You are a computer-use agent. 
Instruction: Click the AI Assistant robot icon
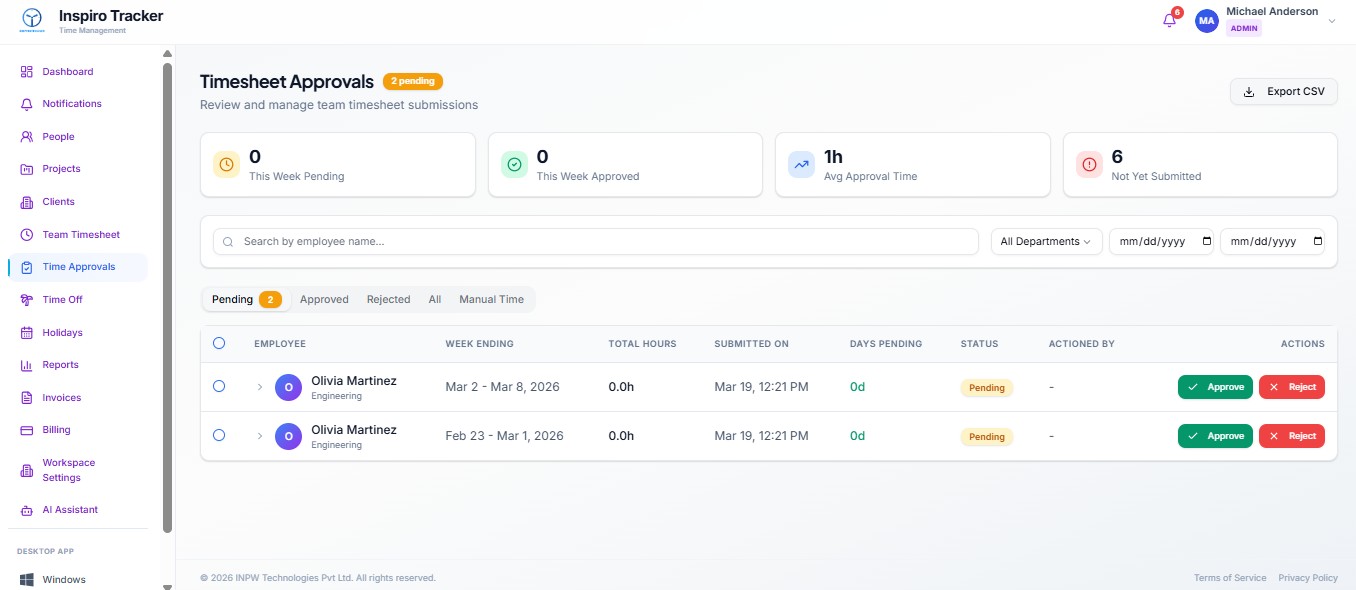pos(27,510)
